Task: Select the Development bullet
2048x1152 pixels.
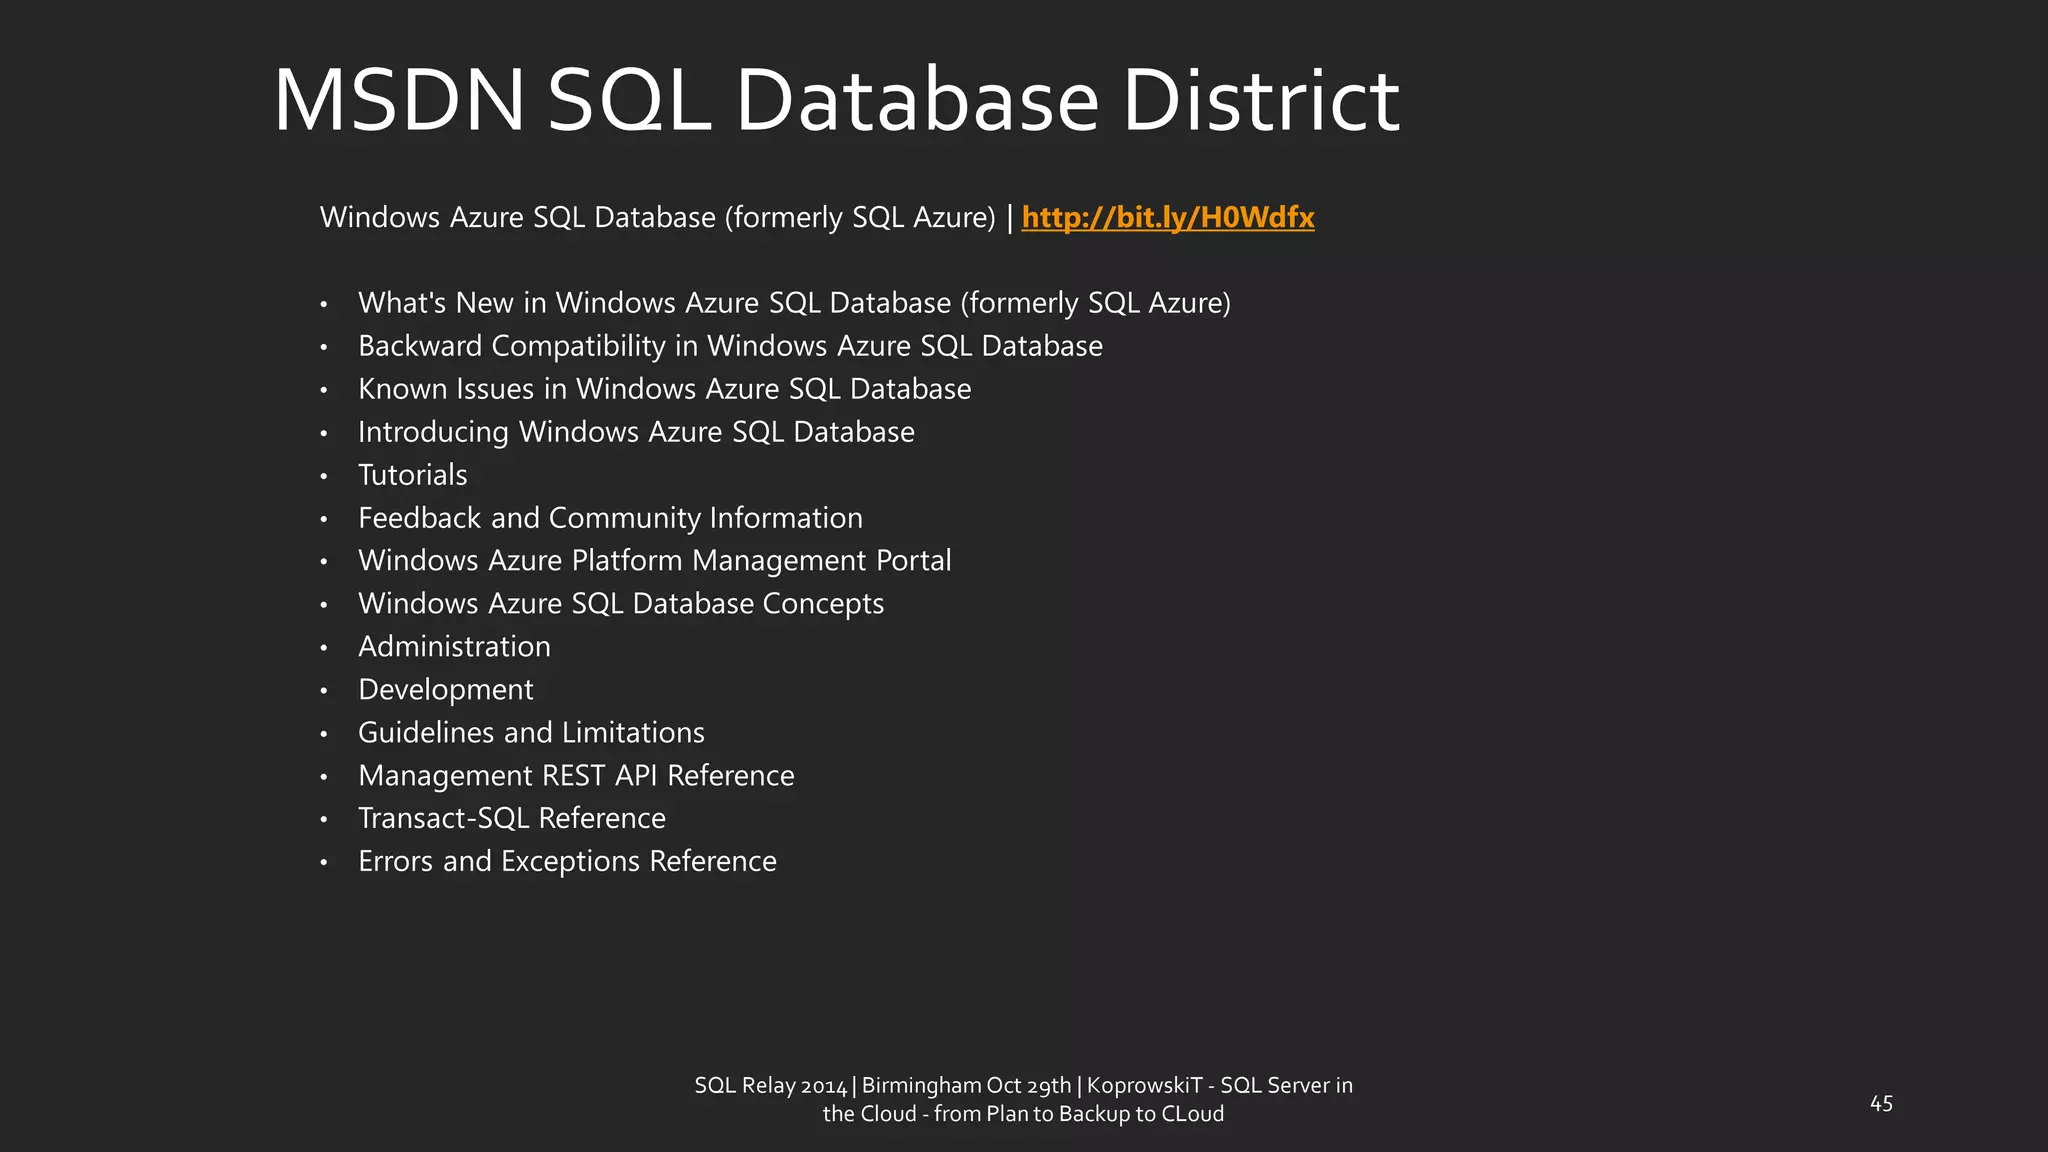Action: tap(446, 690)
